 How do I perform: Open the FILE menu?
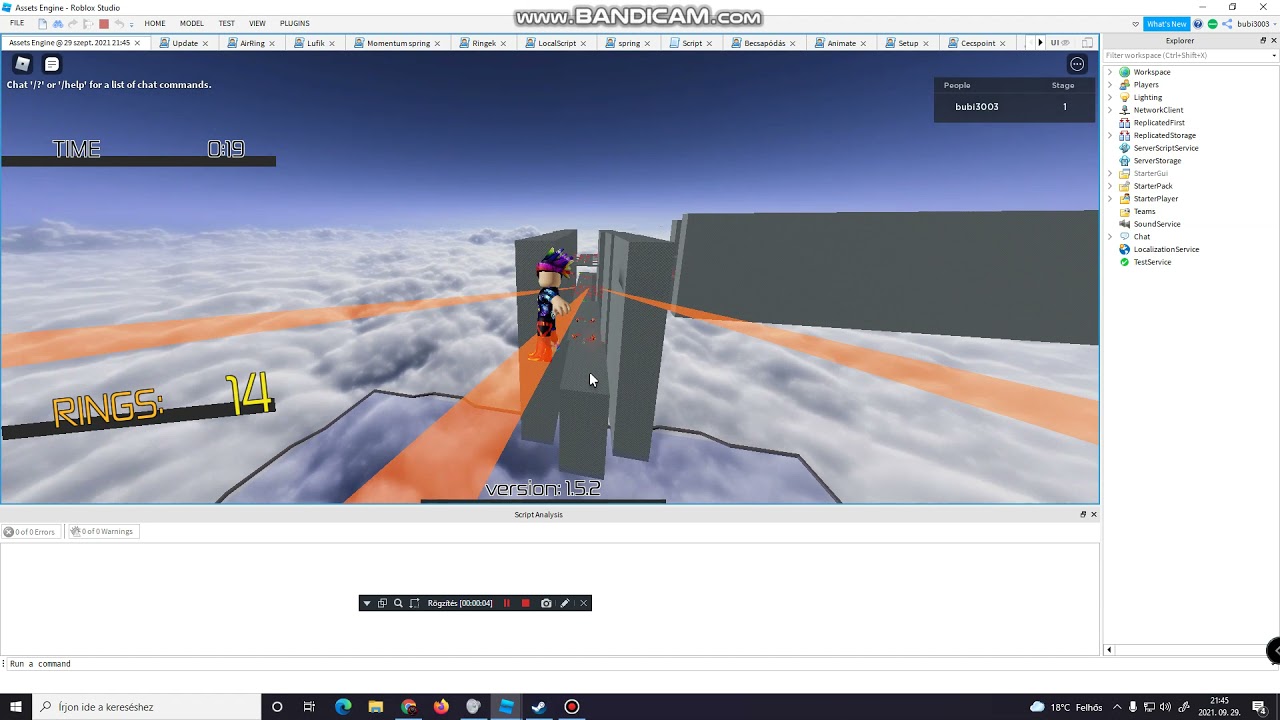(x=17, y=23)
